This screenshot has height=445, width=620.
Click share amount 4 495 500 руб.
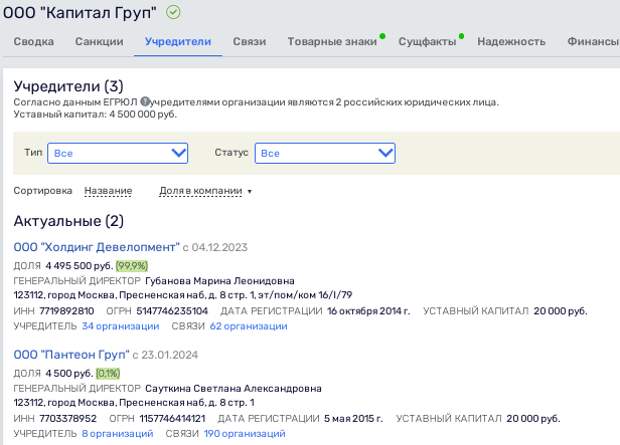[79, 265]
